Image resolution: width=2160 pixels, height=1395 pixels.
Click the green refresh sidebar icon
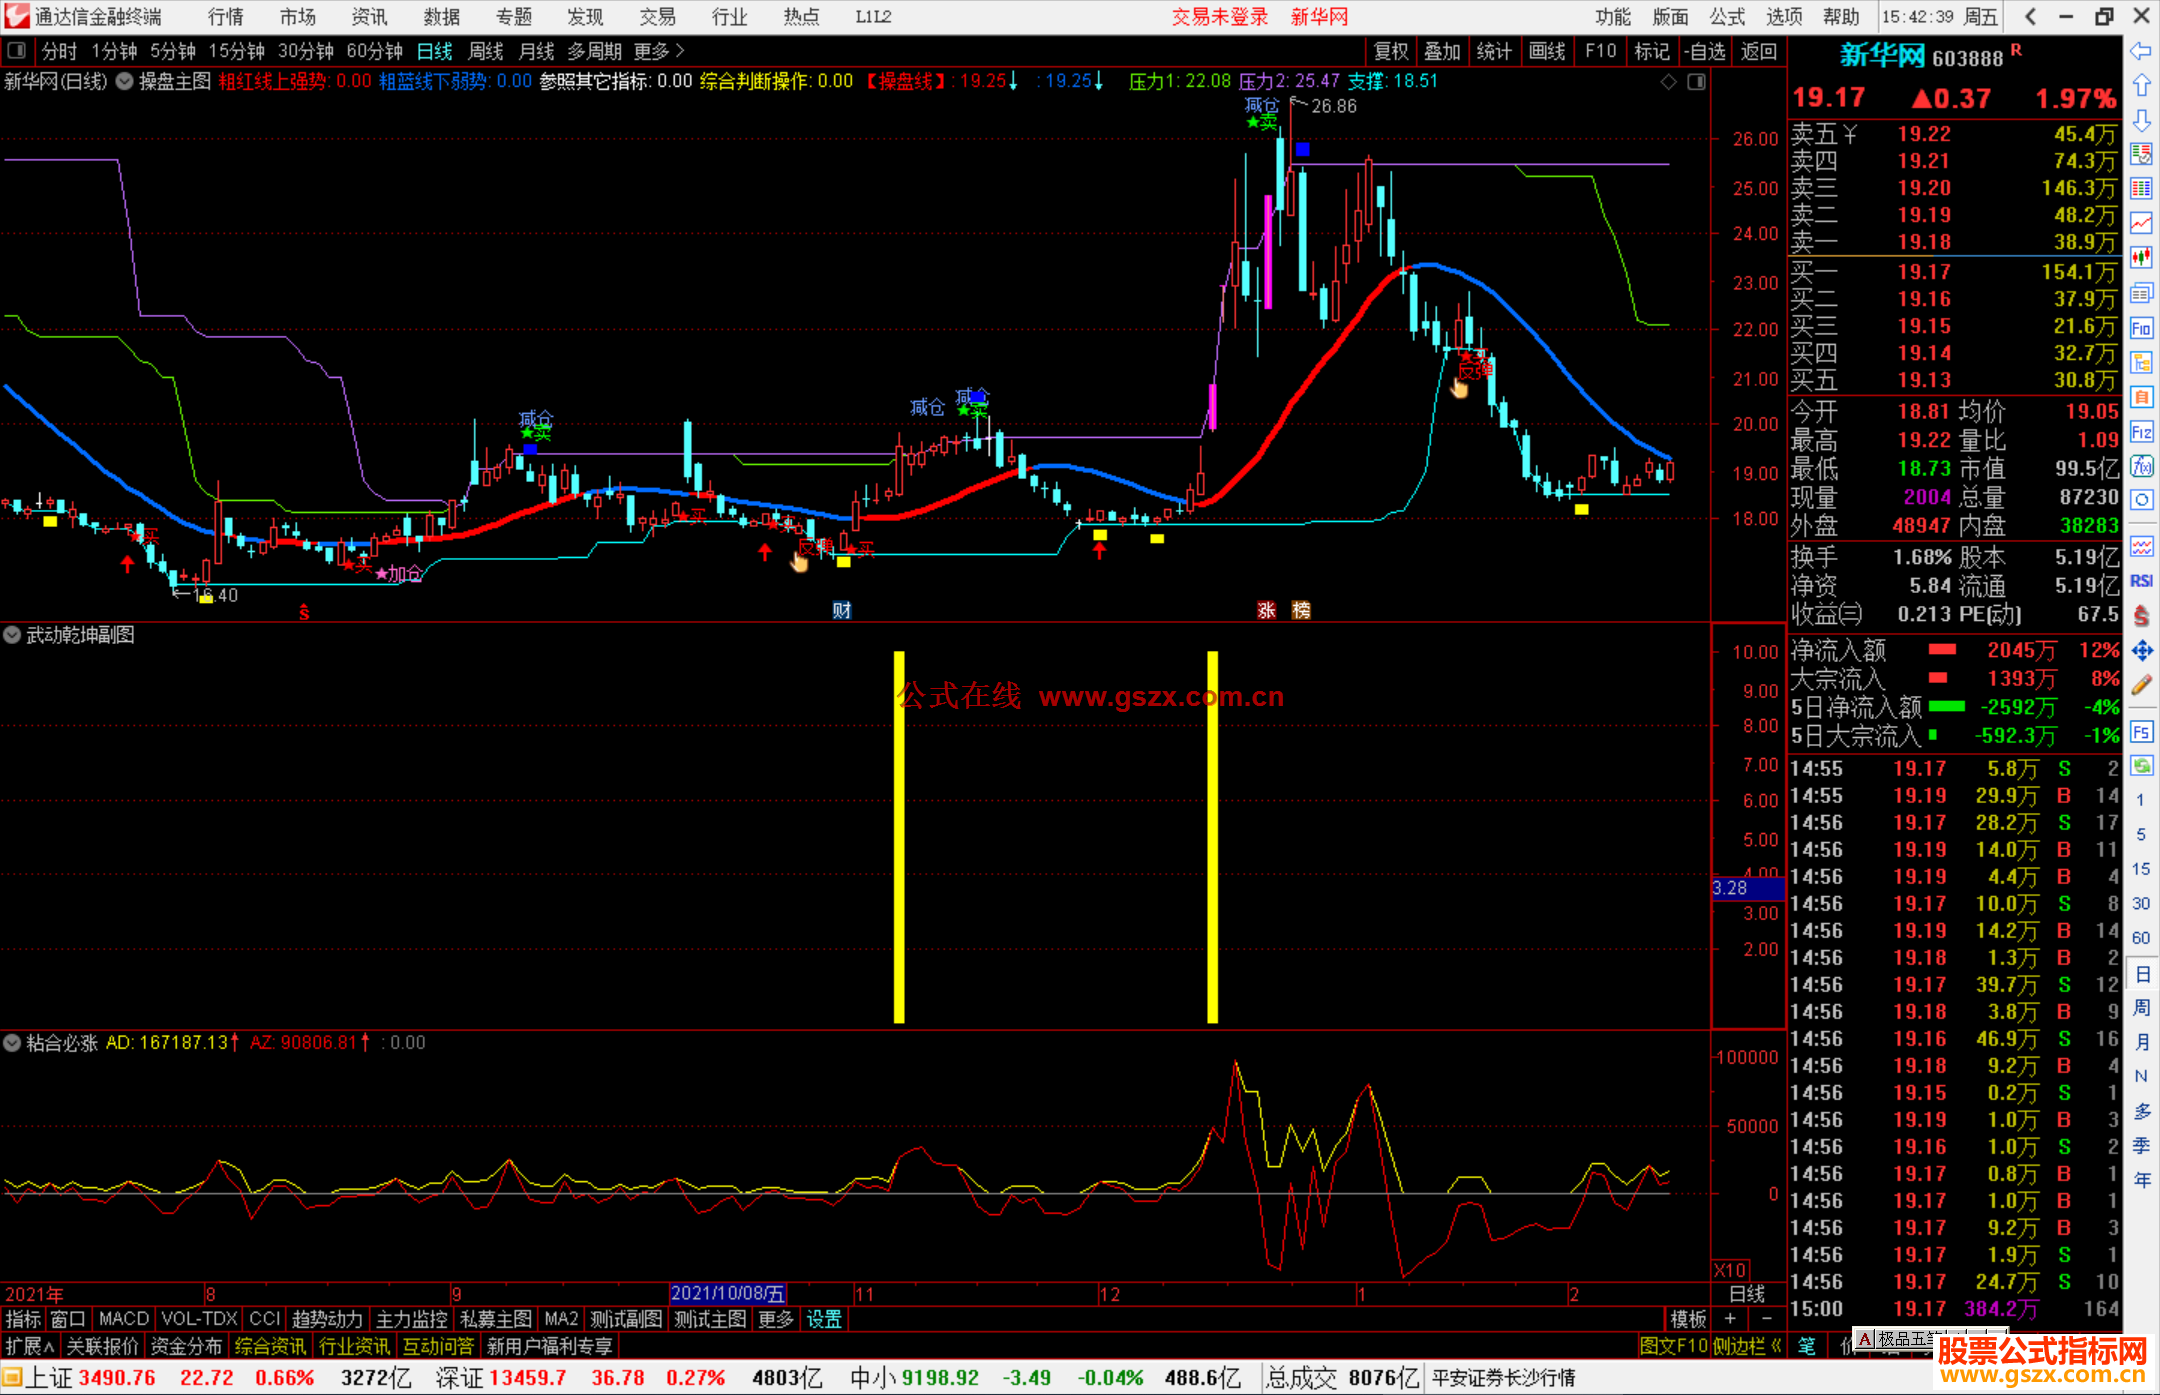pyautogui.click(x=2141, y=766)
